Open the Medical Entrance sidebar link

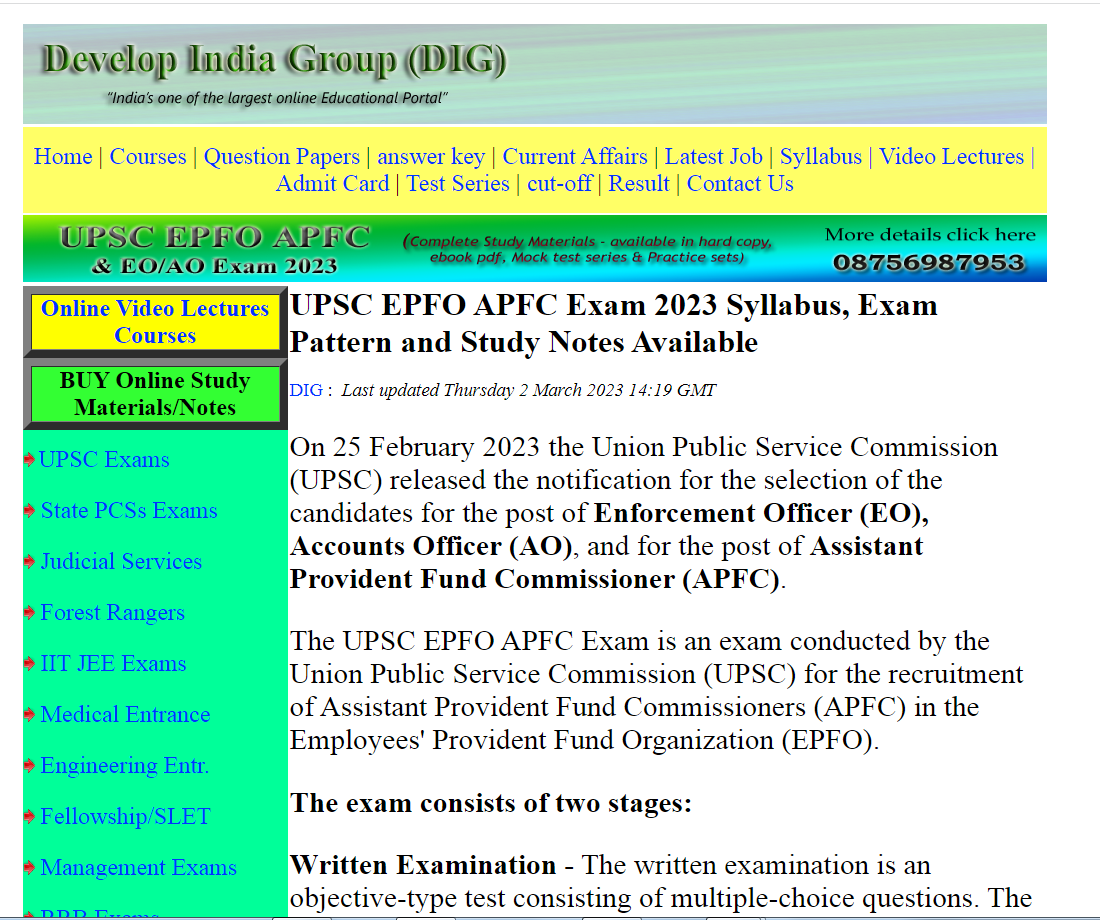126,715
